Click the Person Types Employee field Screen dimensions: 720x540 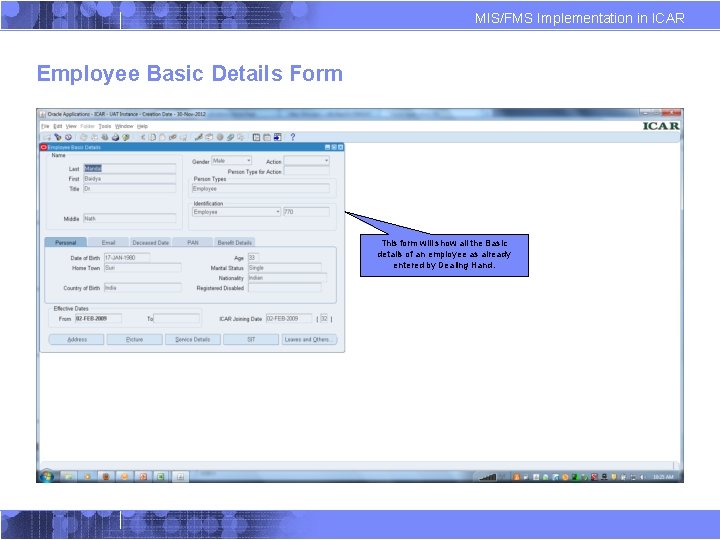260,188
